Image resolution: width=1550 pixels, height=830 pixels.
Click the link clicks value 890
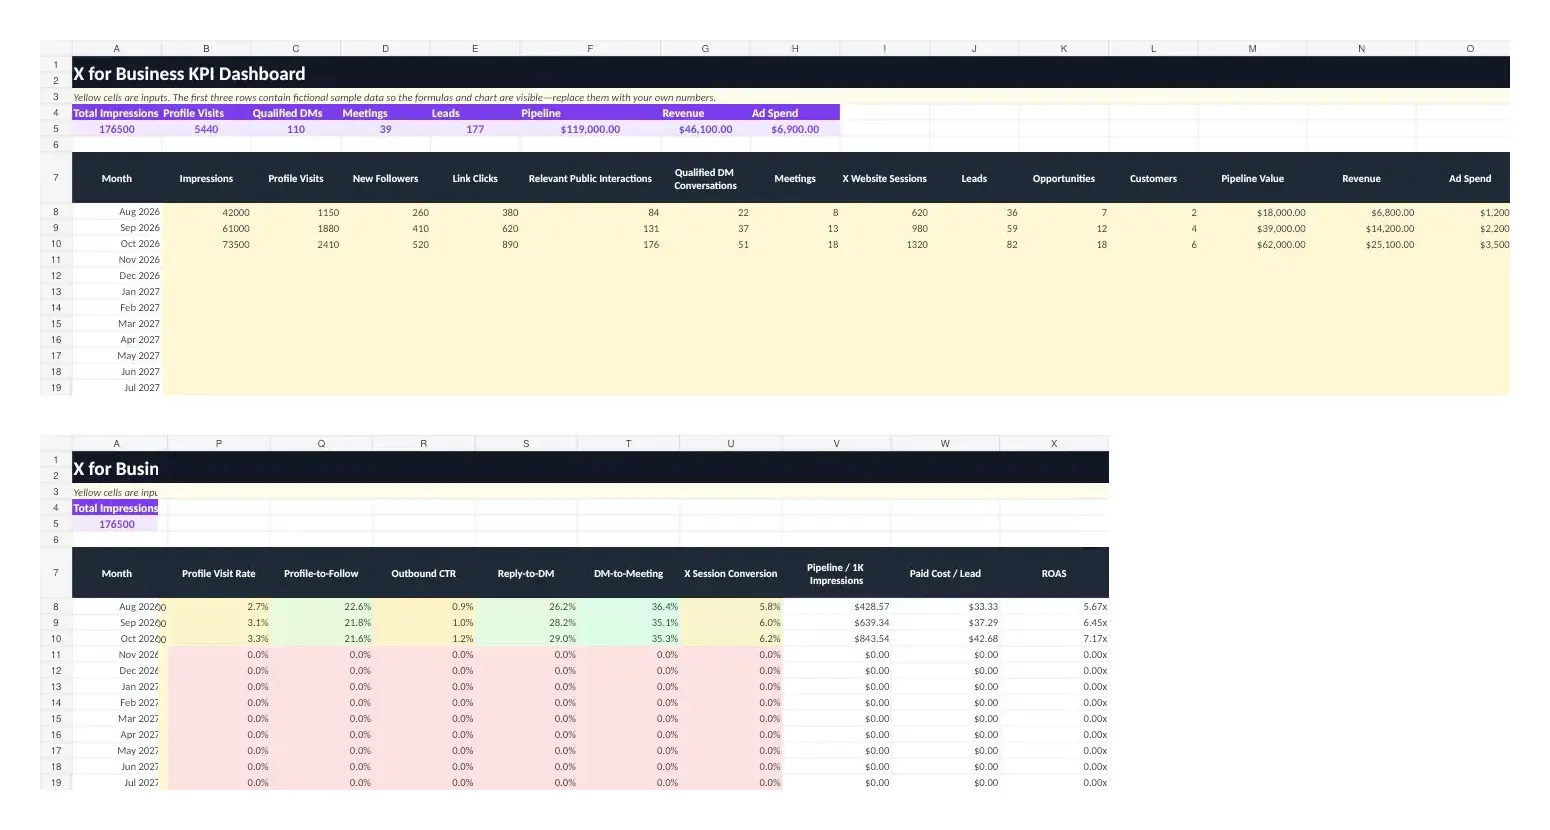tap(475, 244)
